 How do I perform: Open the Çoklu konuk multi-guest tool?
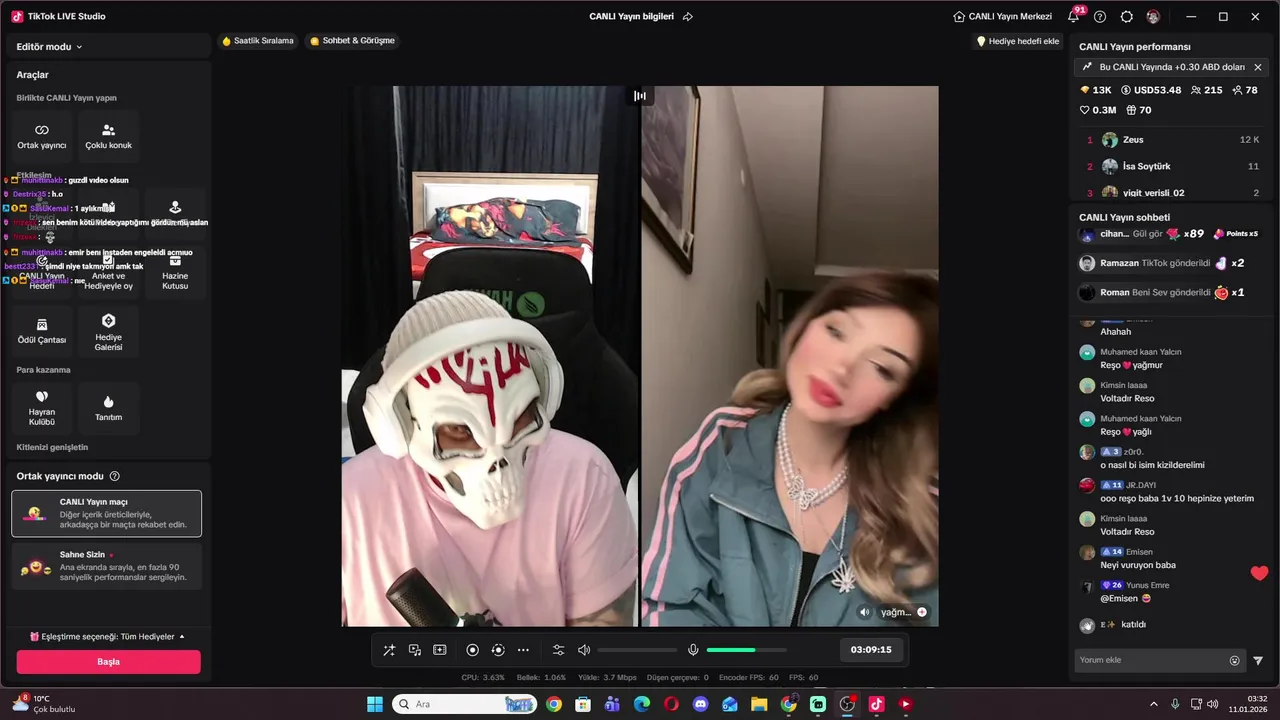[108, 136]
